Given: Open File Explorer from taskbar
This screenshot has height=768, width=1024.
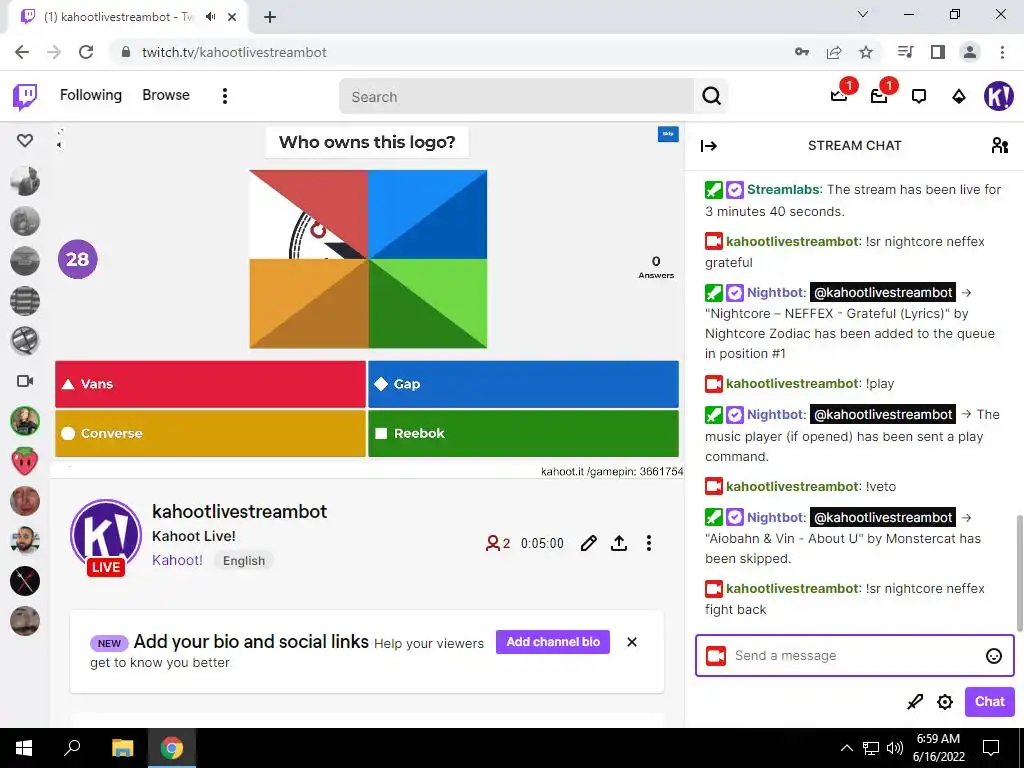Looking at the screenshot, I should tap(122, 748).
